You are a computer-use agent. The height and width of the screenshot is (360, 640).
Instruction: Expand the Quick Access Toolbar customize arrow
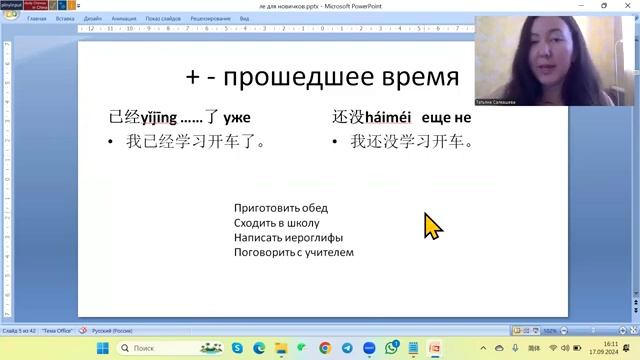78,6
